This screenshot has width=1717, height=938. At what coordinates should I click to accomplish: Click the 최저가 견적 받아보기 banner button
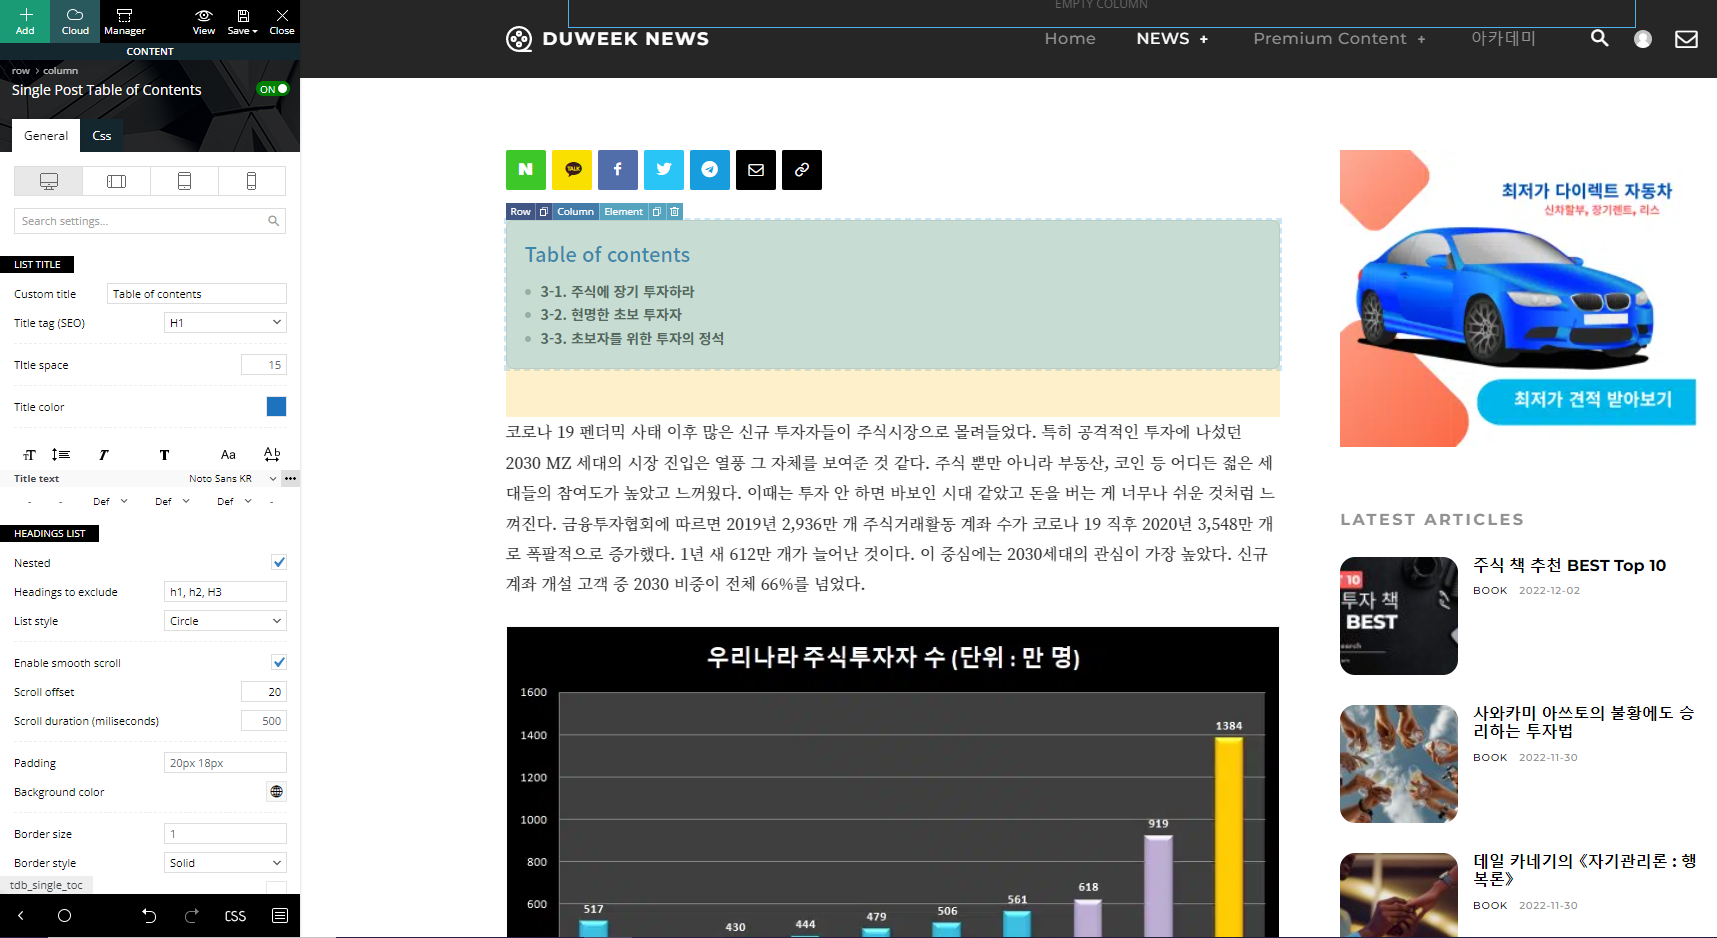[x=1587, y=400]
